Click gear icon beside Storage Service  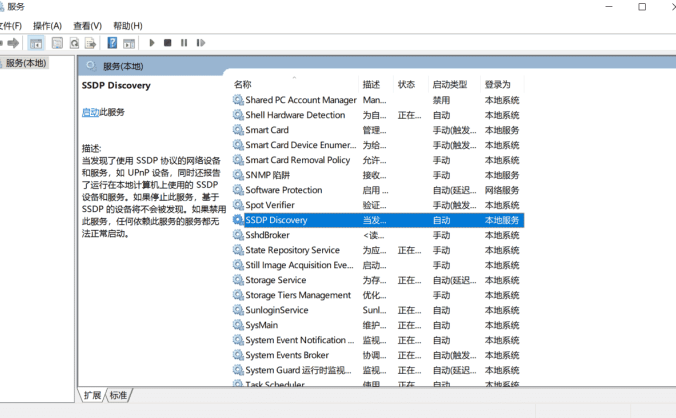point(238,280)
